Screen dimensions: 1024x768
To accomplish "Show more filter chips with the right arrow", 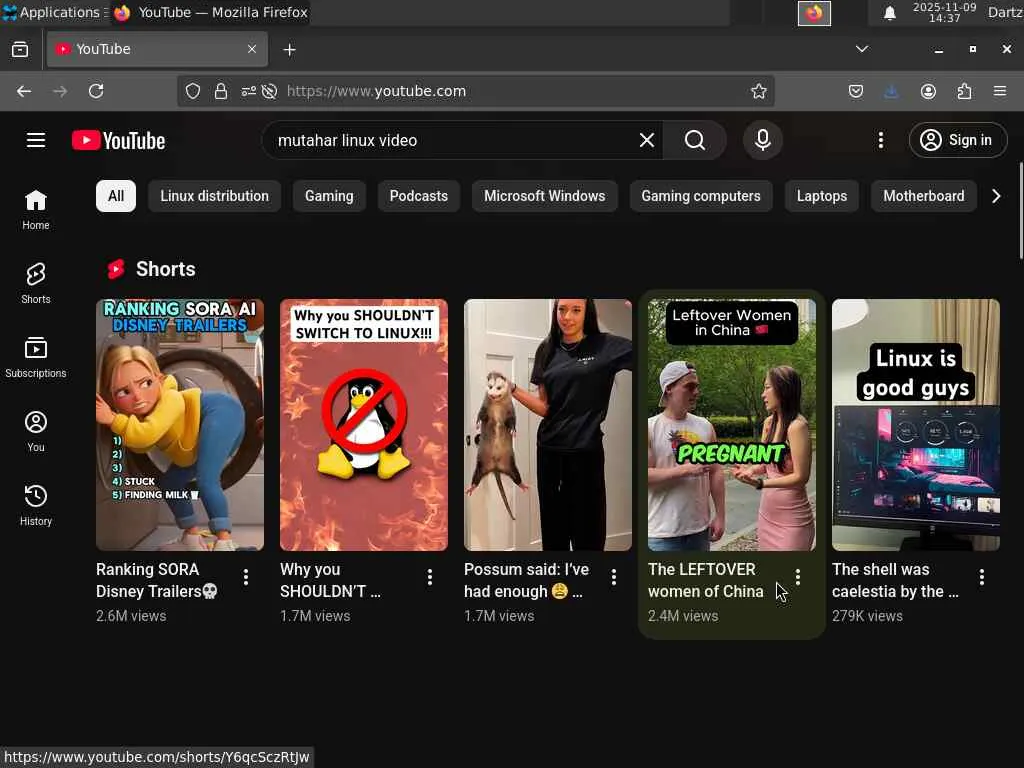I will coord(996,196).
